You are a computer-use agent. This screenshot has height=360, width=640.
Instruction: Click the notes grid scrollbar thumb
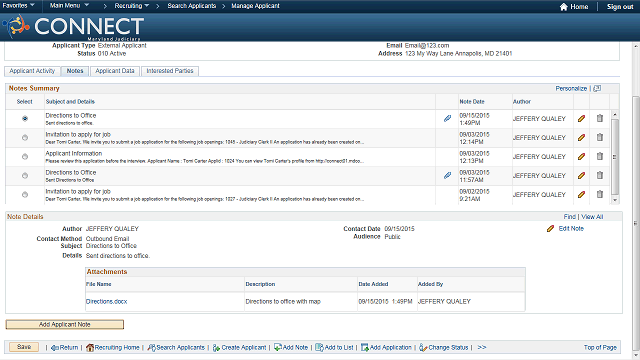point(615,157)
